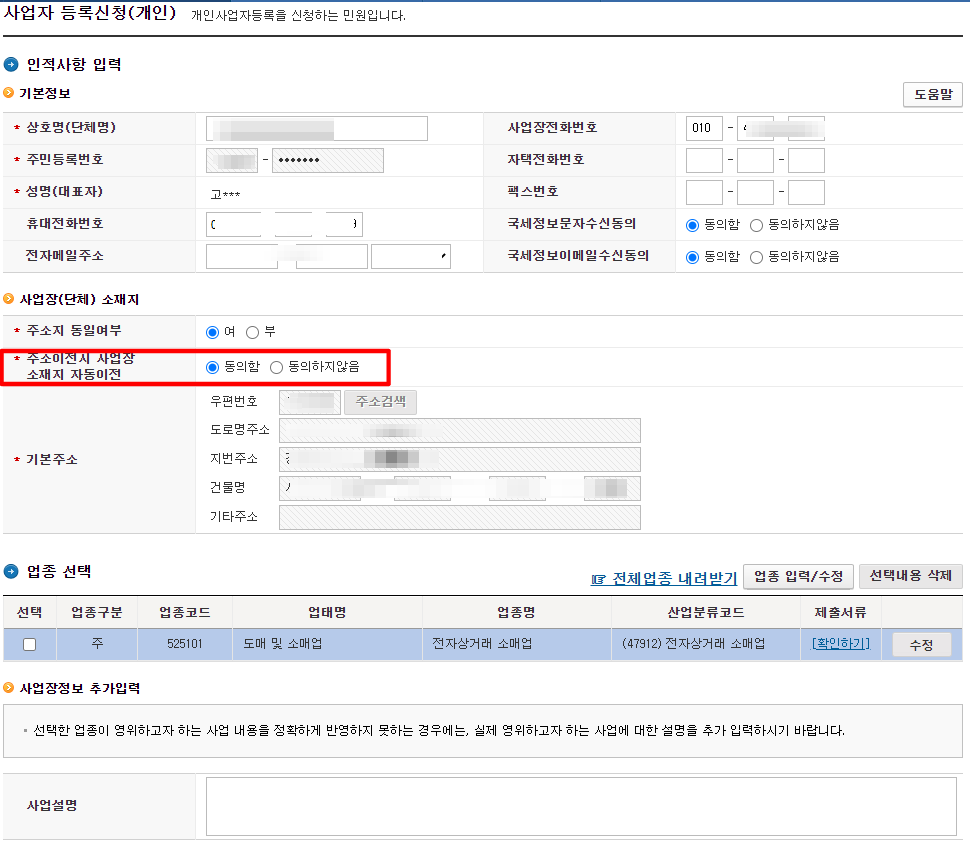This screenshot has height=845, width=970.
Task: Click inside the 사업설명 text area
Action: point(580,805)
